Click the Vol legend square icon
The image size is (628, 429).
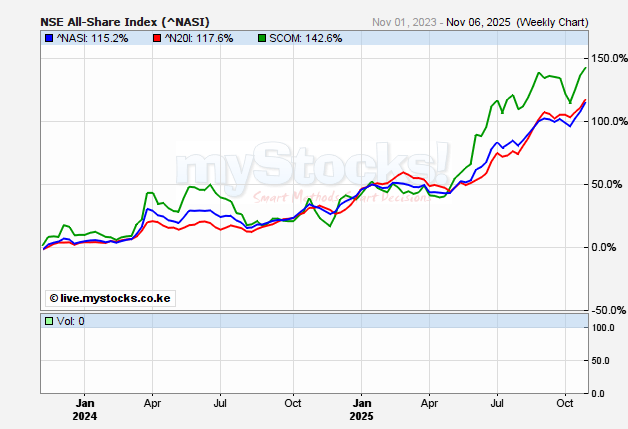pos(48,321)
